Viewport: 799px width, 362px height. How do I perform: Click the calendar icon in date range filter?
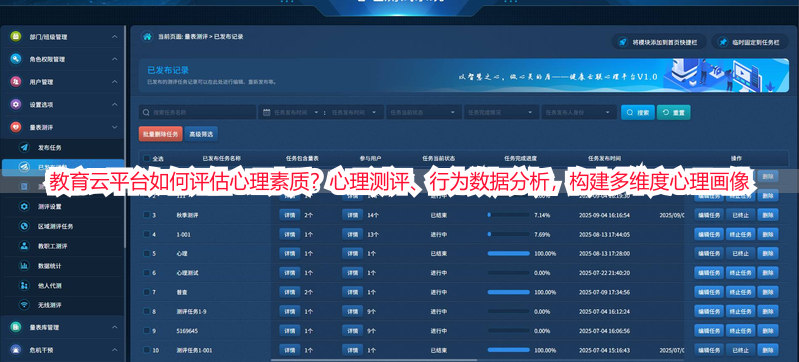pos(266,112)
